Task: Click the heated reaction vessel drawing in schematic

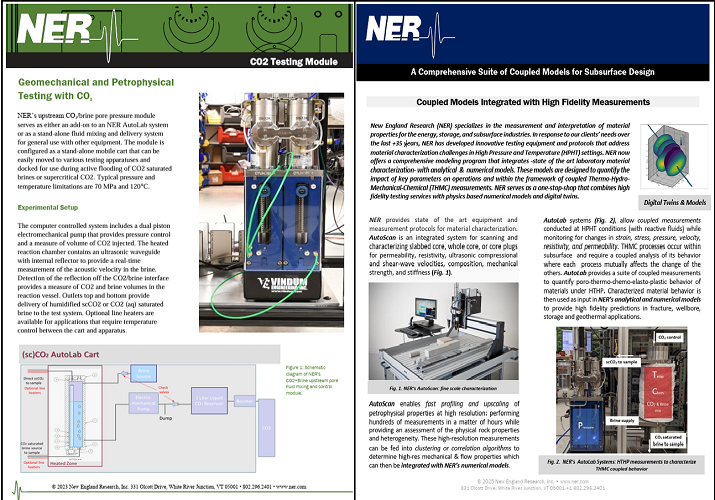Action: click(x=76, y=415)
